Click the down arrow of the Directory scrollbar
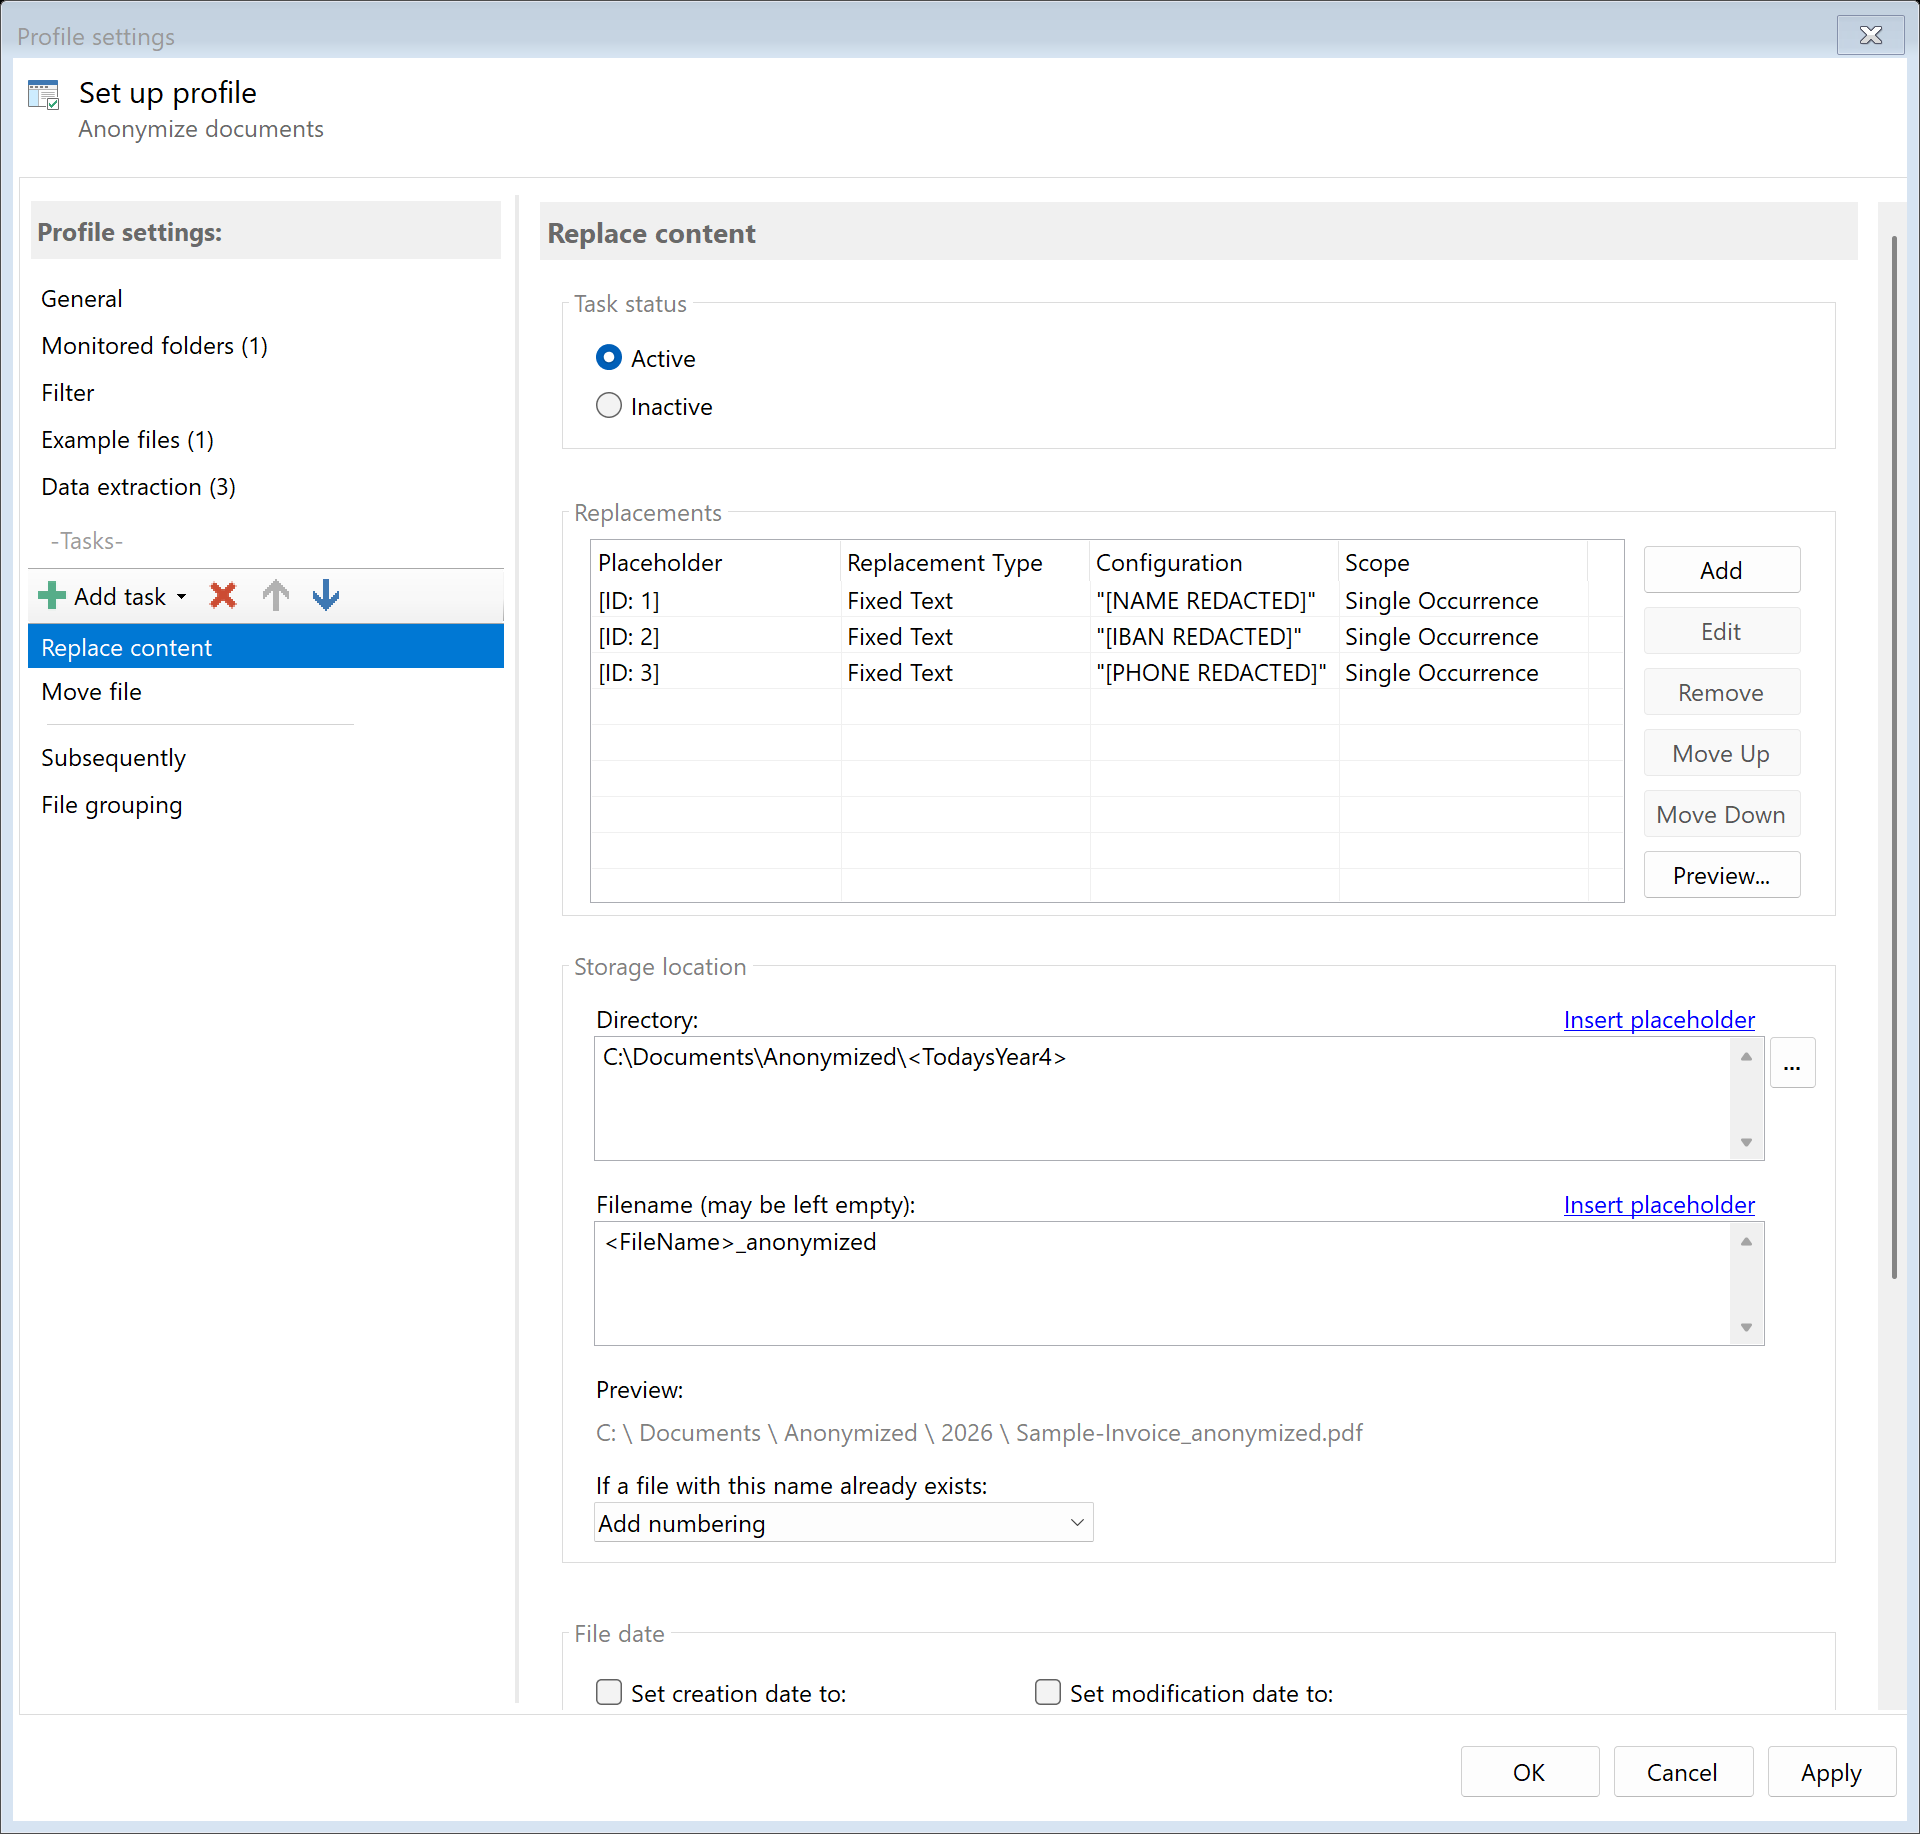 (x=1745, y=1141)
